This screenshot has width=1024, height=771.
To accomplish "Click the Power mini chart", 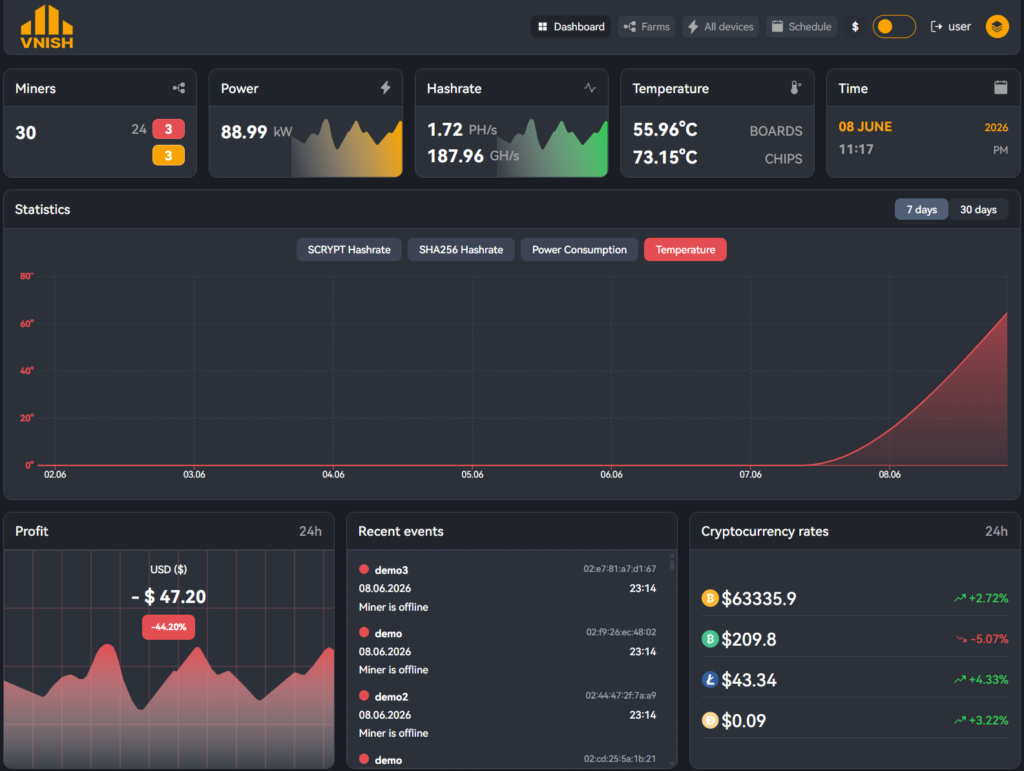I will point(347,148).
